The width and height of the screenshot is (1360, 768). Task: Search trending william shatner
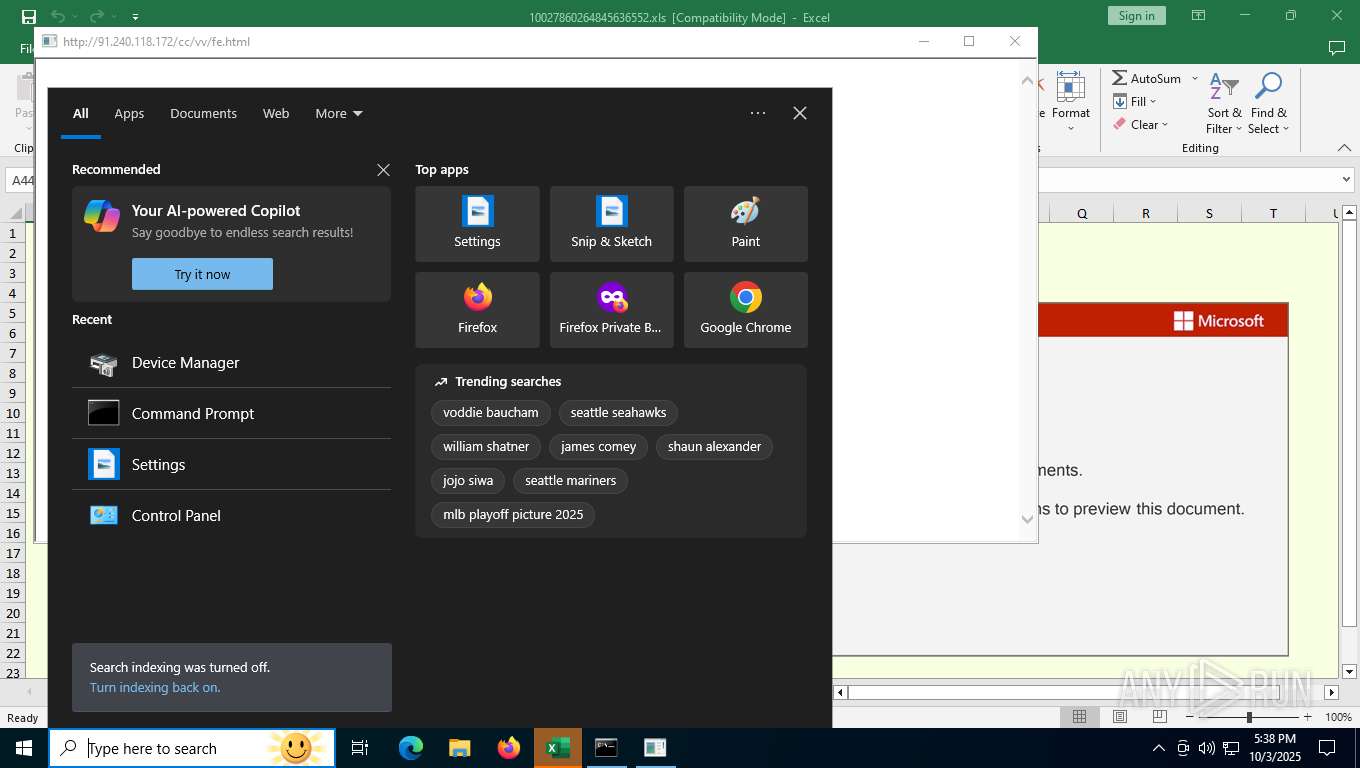pos(486,446)
